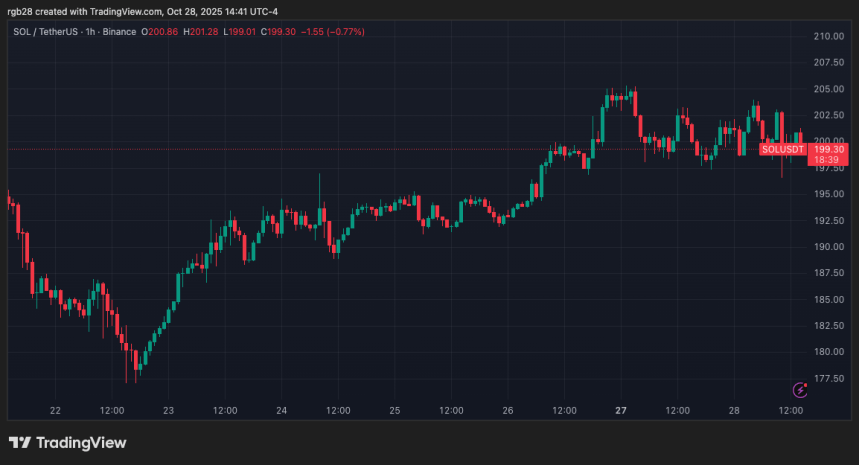Screen dimensions: 859x465
Task: Click the pink lightning bolt icon
Action: [x=799, y=389]
